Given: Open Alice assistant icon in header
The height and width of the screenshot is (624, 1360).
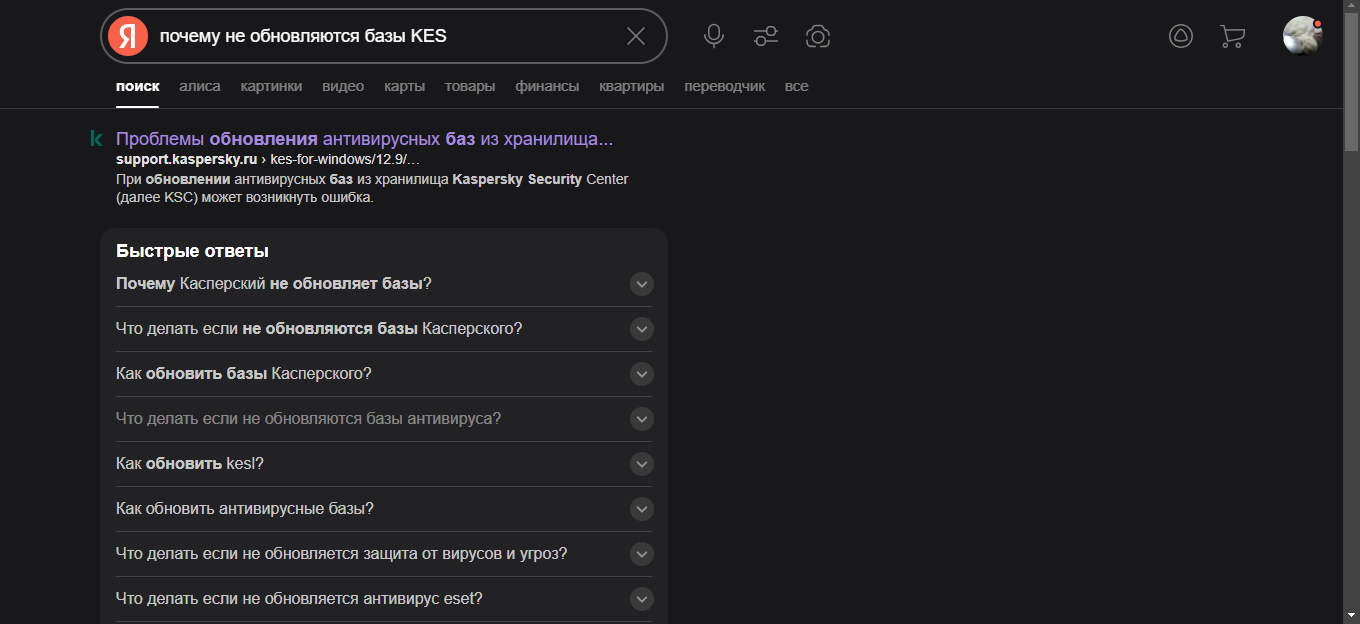Looking at the screenshot, I should click(x=1181, y=36).
